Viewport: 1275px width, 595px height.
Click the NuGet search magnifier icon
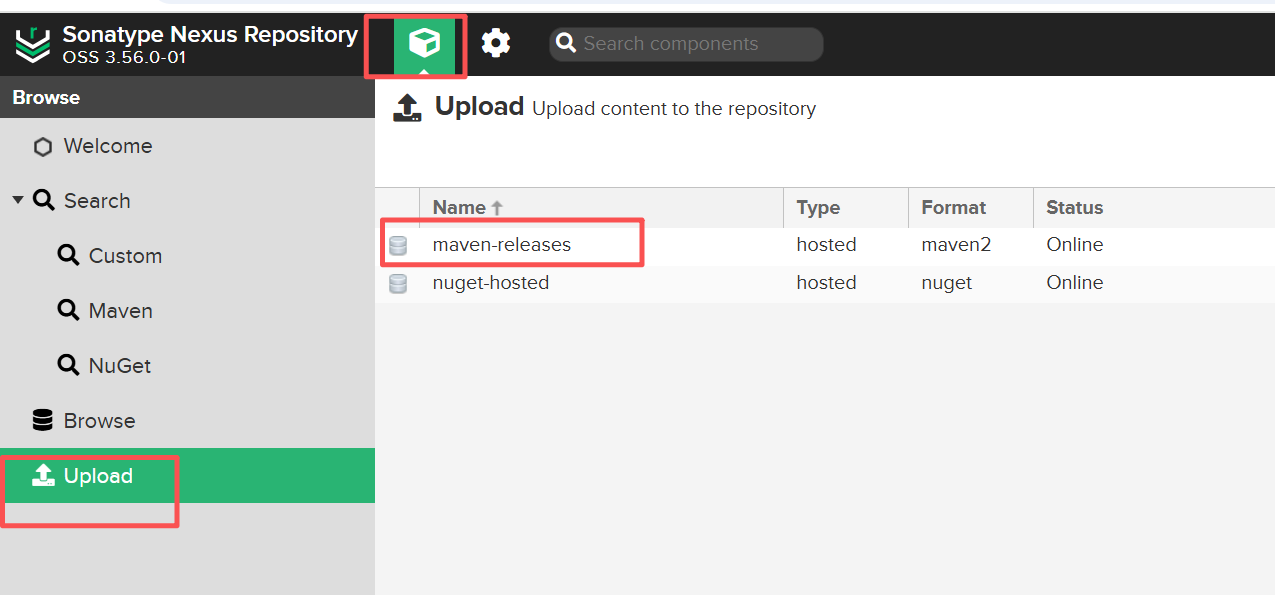click(68, 365)
